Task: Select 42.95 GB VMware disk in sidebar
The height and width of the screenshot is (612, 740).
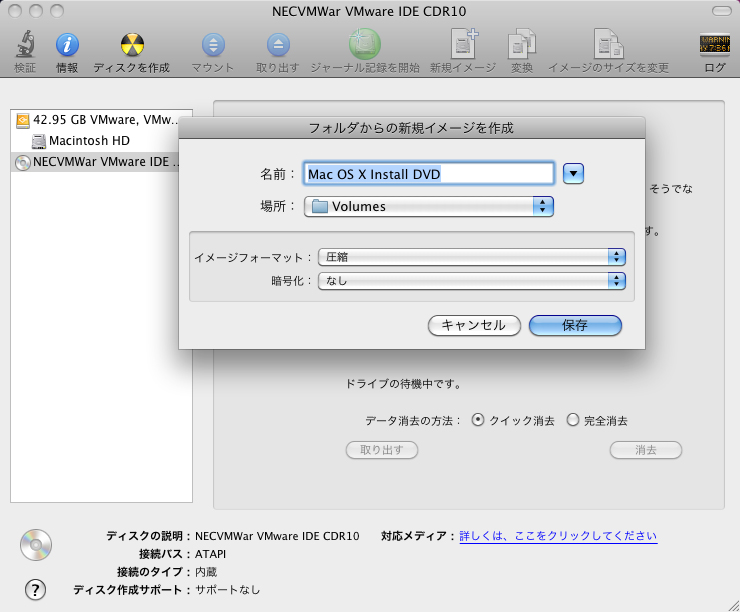Action: point(101,120)
